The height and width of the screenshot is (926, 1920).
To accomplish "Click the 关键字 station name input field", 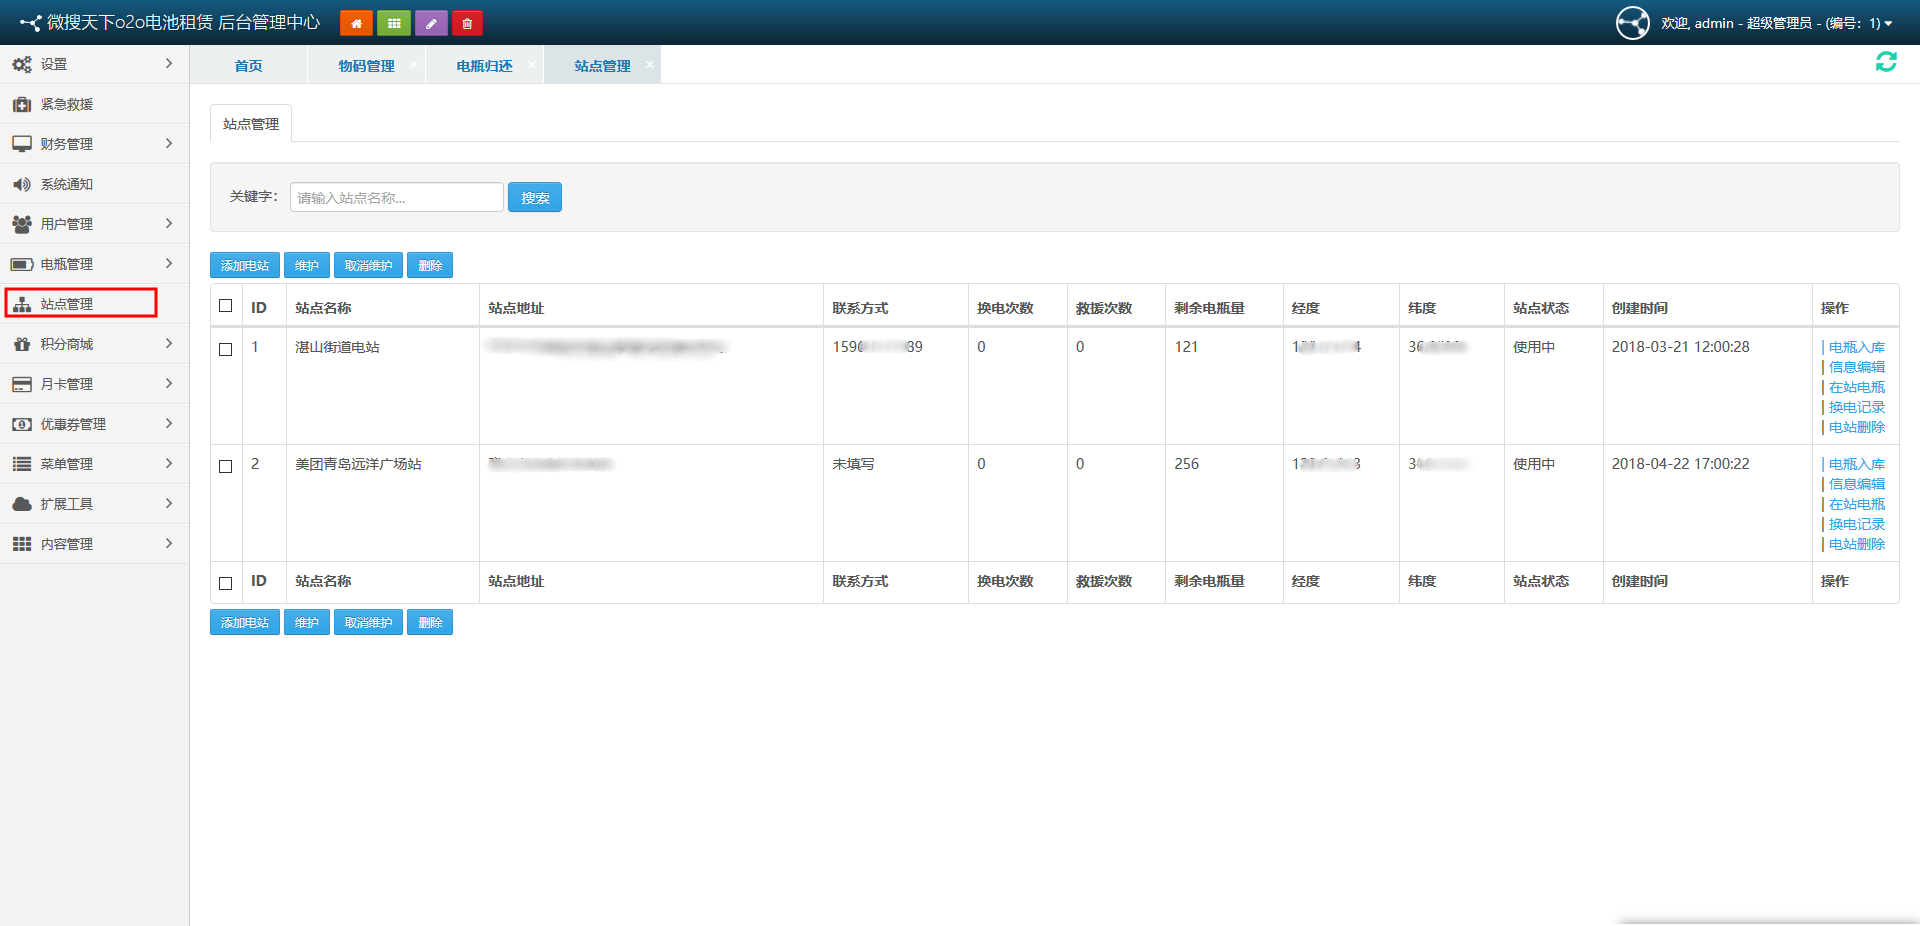I will (396, 198).
